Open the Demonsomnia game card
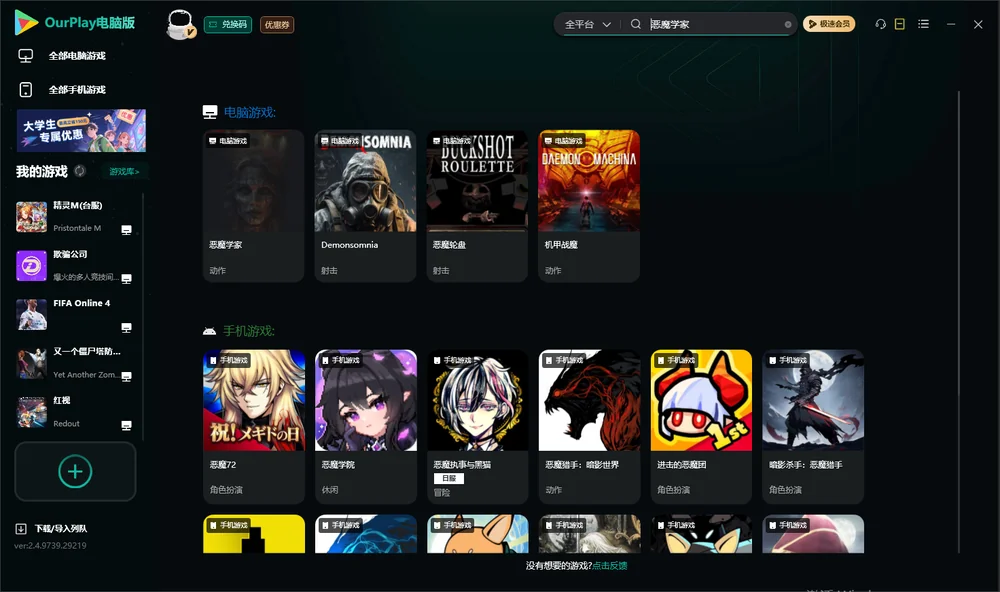Image resolution: width=1000 pixels, height=592 pixels. click(365, 205)
